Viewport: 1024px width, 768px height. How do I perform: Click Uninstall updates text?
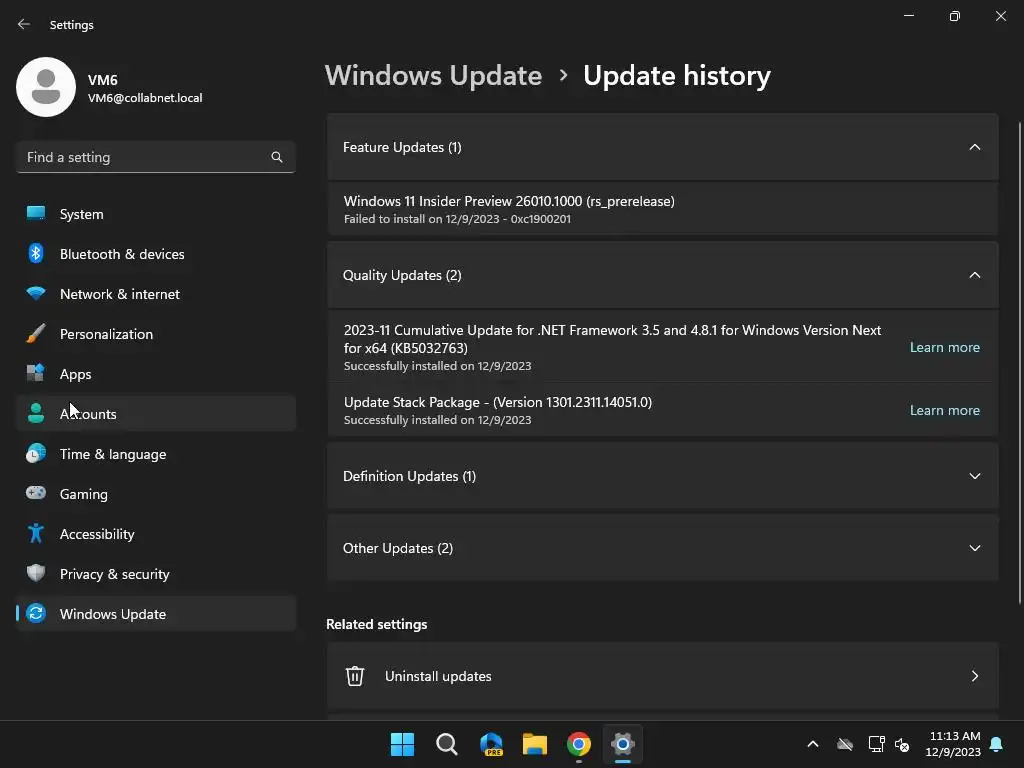tap(438, 676)
